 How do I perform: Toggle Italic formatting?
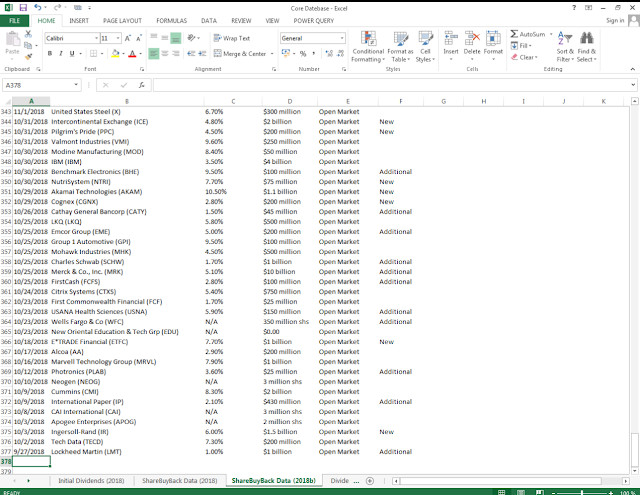coord(61,53)
